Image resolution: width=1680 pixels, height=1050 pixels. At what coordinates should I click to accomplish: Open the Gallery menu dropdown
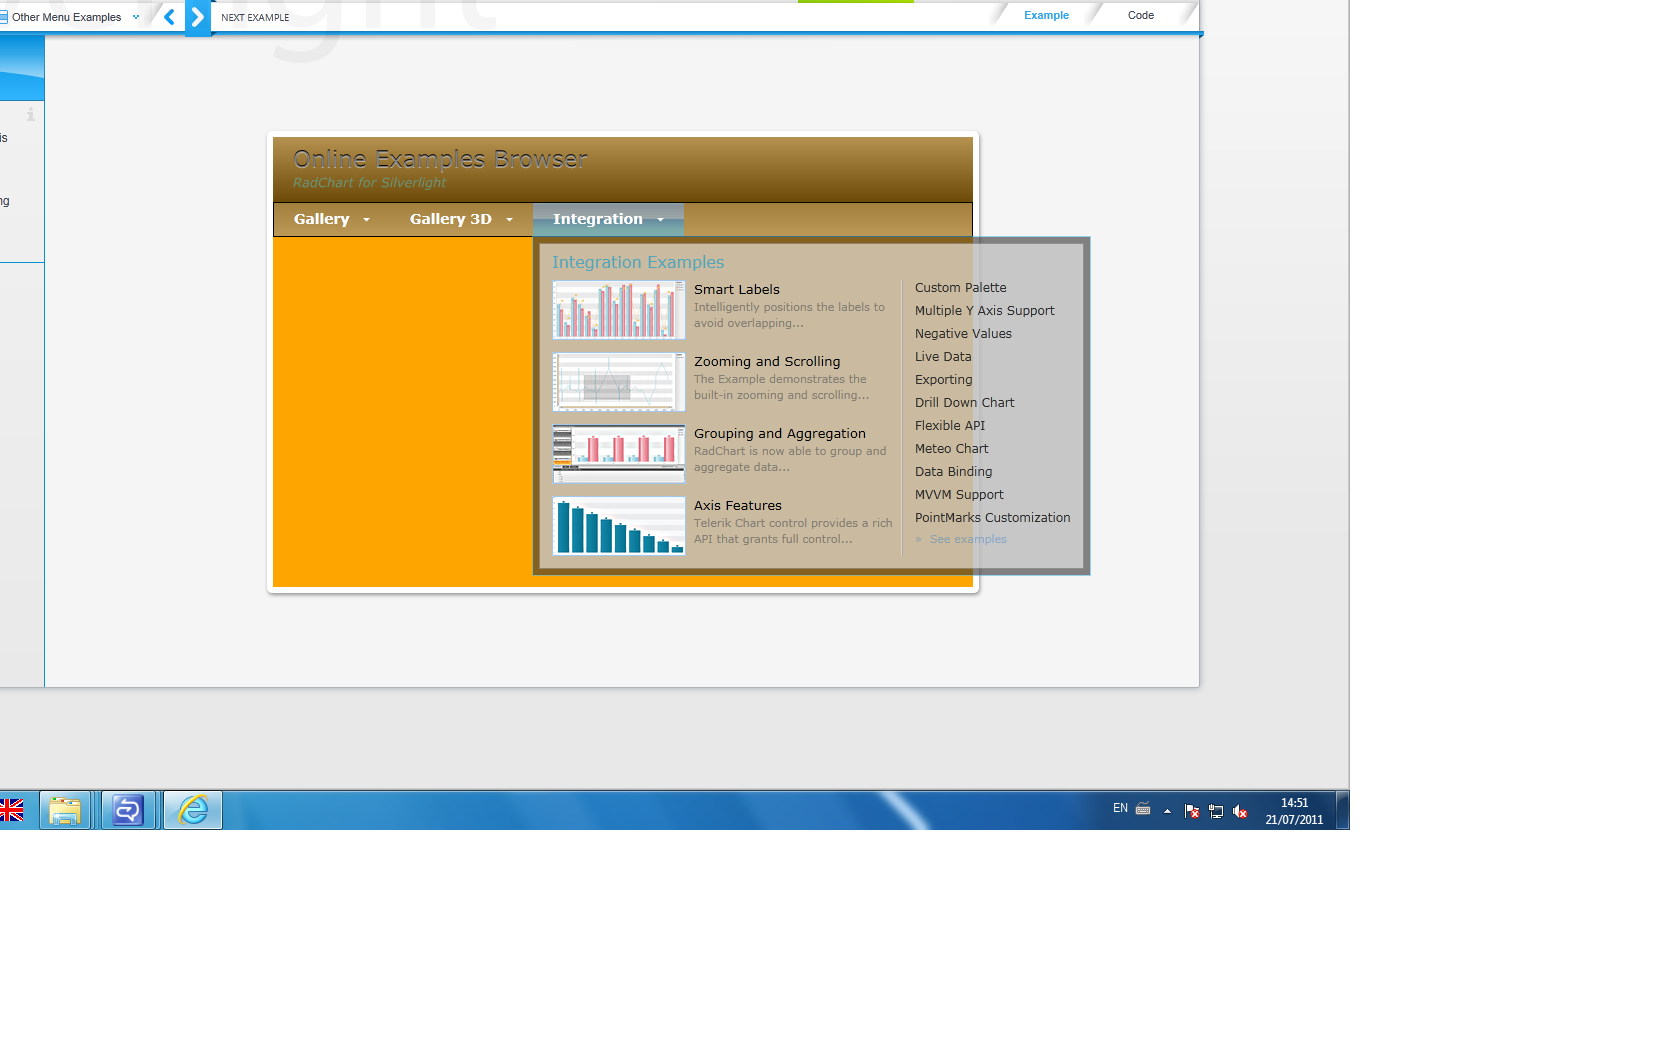click(x=332, y=219)
